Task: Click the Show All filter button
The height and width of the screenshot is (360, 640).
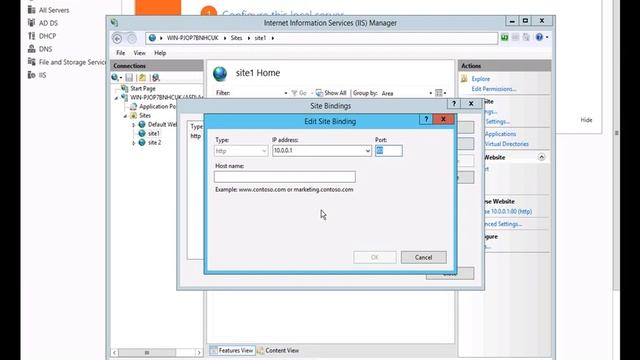Action: 331,93
